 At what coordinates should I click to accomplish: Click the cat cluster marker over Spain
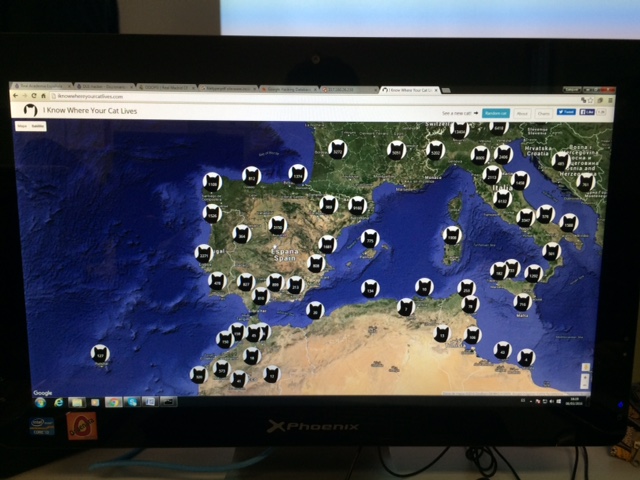[277, 226]
